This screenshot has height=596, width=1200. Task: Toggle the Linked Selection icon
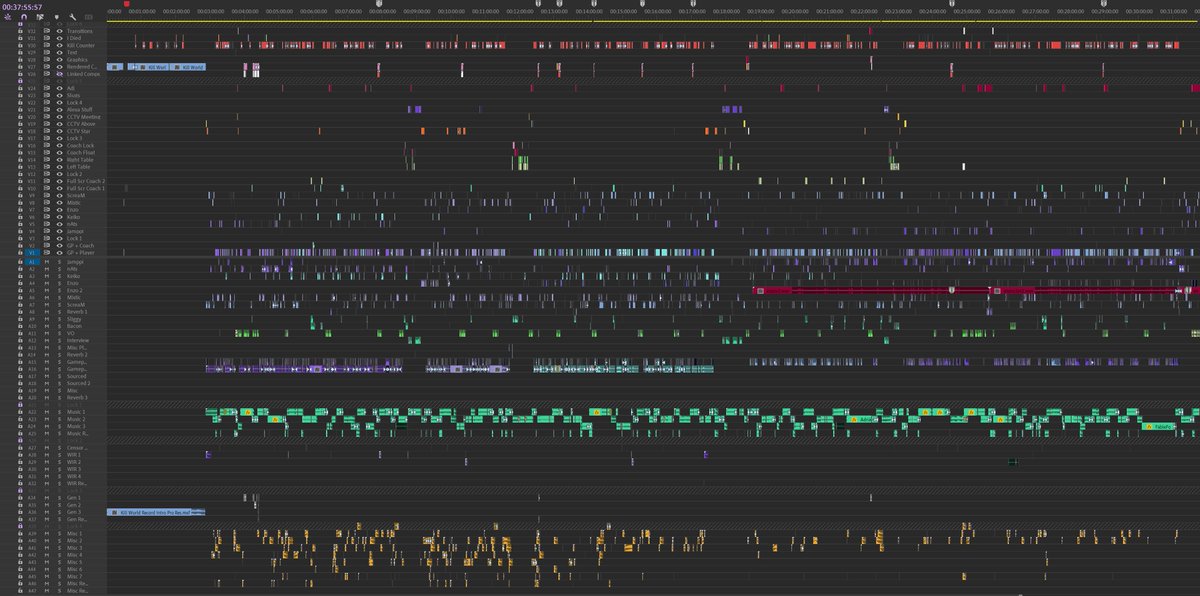click(40, 17)
